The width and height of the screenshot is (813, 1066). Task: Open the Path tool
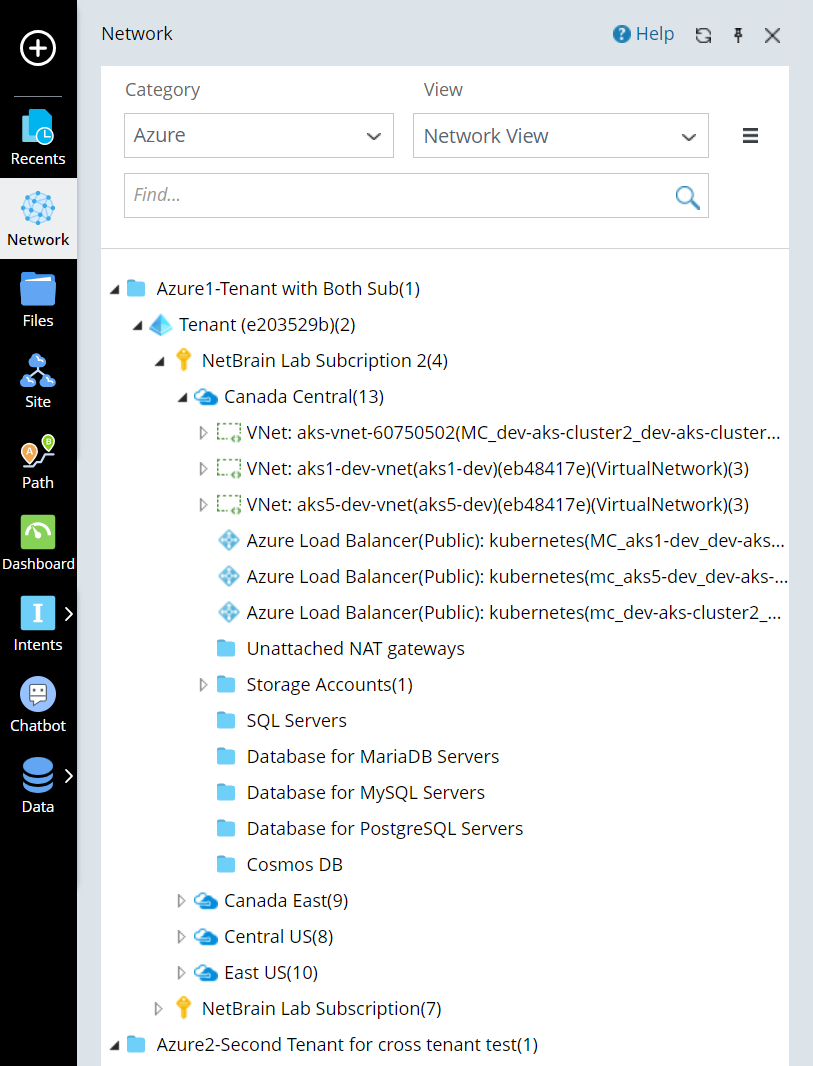[38, 462]
